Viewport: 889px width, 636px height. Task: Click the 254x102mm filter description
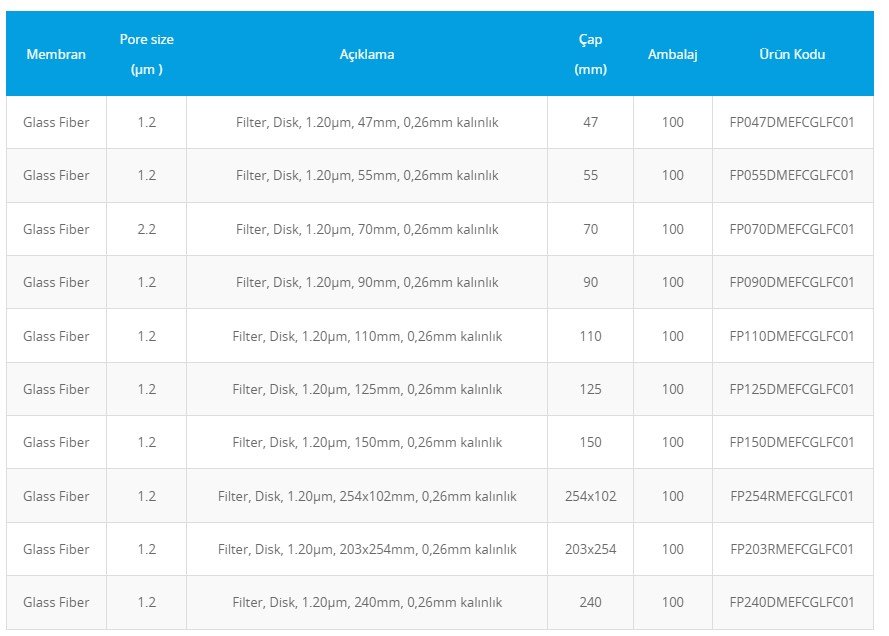[367, 496]
